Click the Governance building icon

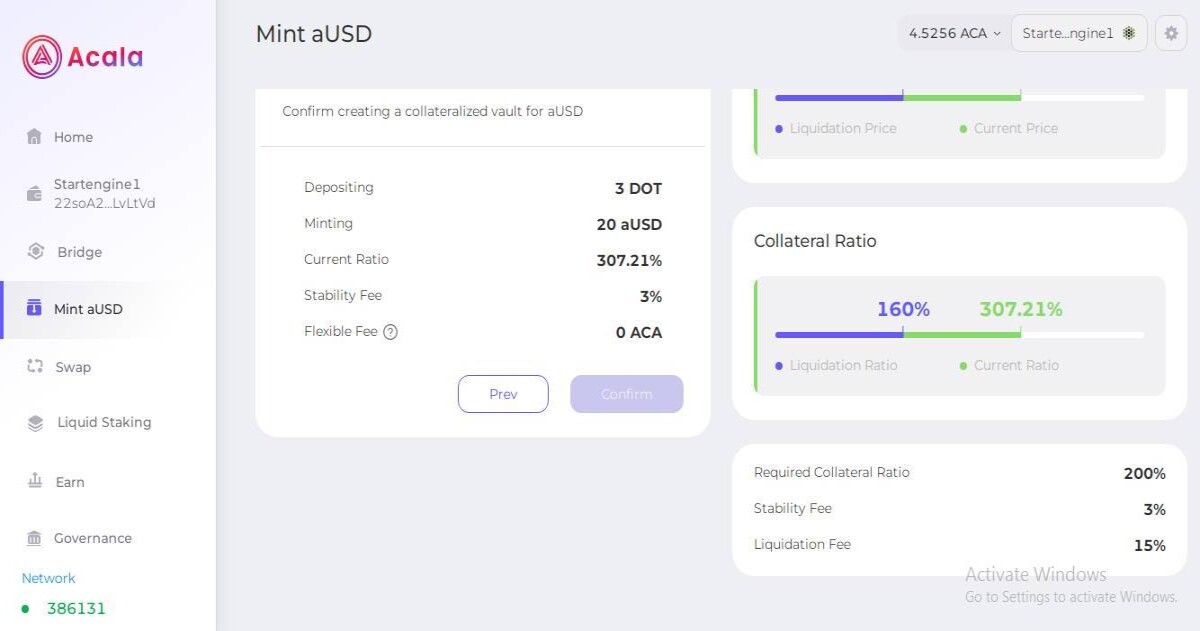pyautogui.click(x=34, y=538)
